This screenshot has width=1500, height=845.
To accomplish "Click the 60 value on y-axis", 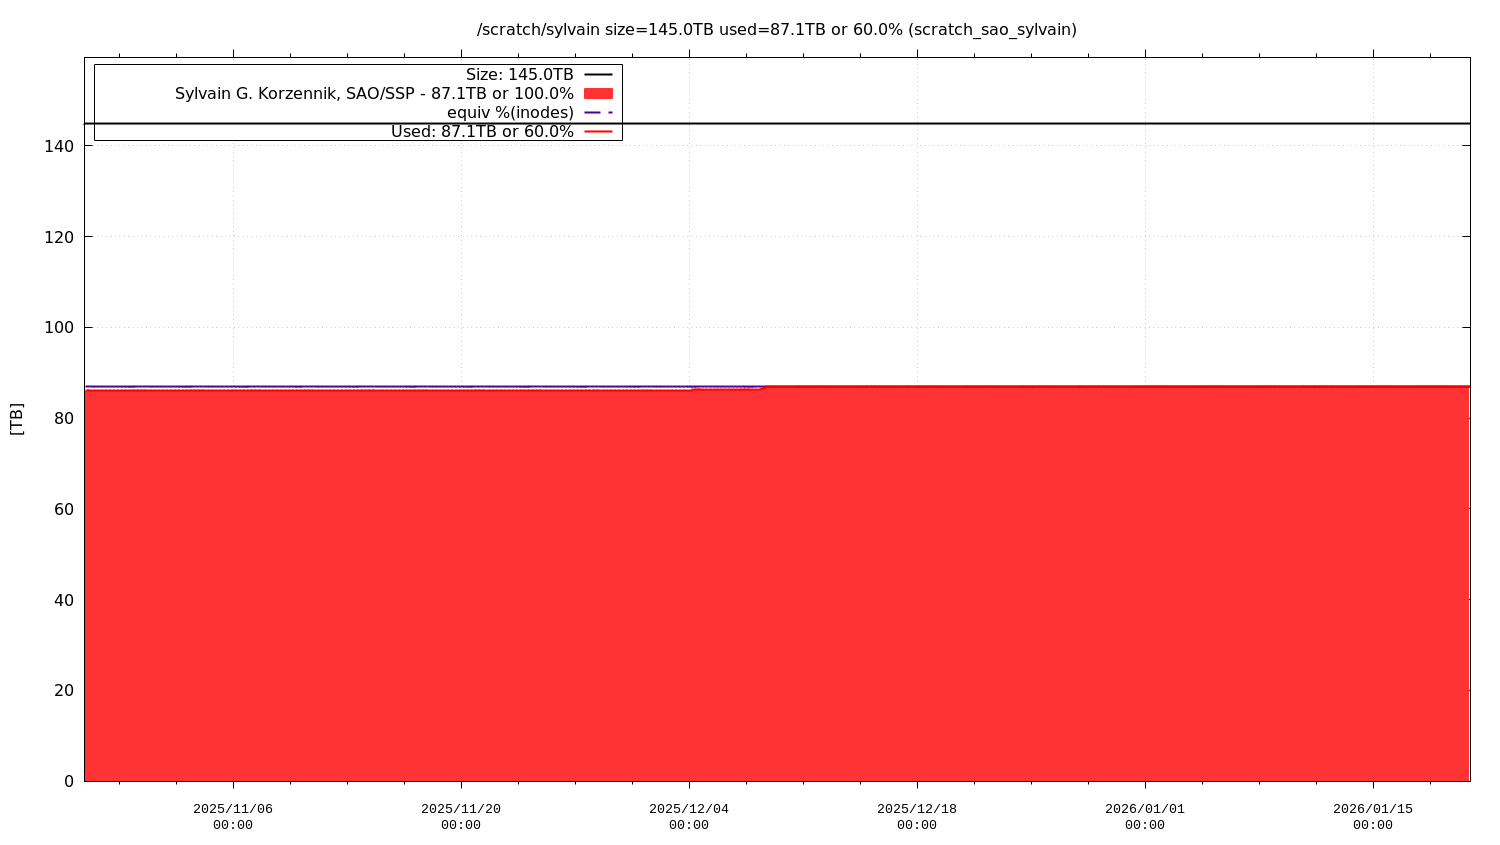I will (x=64, y=509).
